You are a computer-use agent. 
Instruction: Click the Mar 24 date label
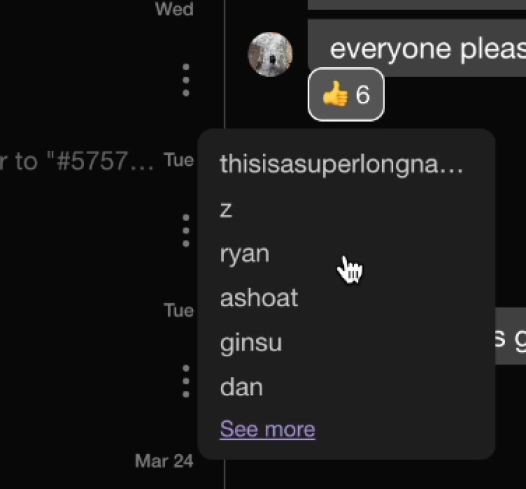click(x=164, y=461)
